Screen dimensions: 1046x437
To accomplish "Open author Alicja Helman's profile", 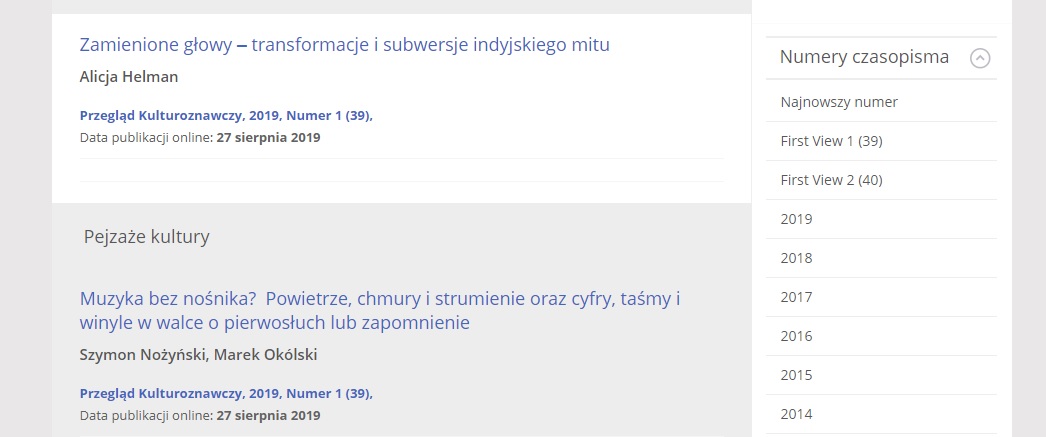I will click(129, 77).
